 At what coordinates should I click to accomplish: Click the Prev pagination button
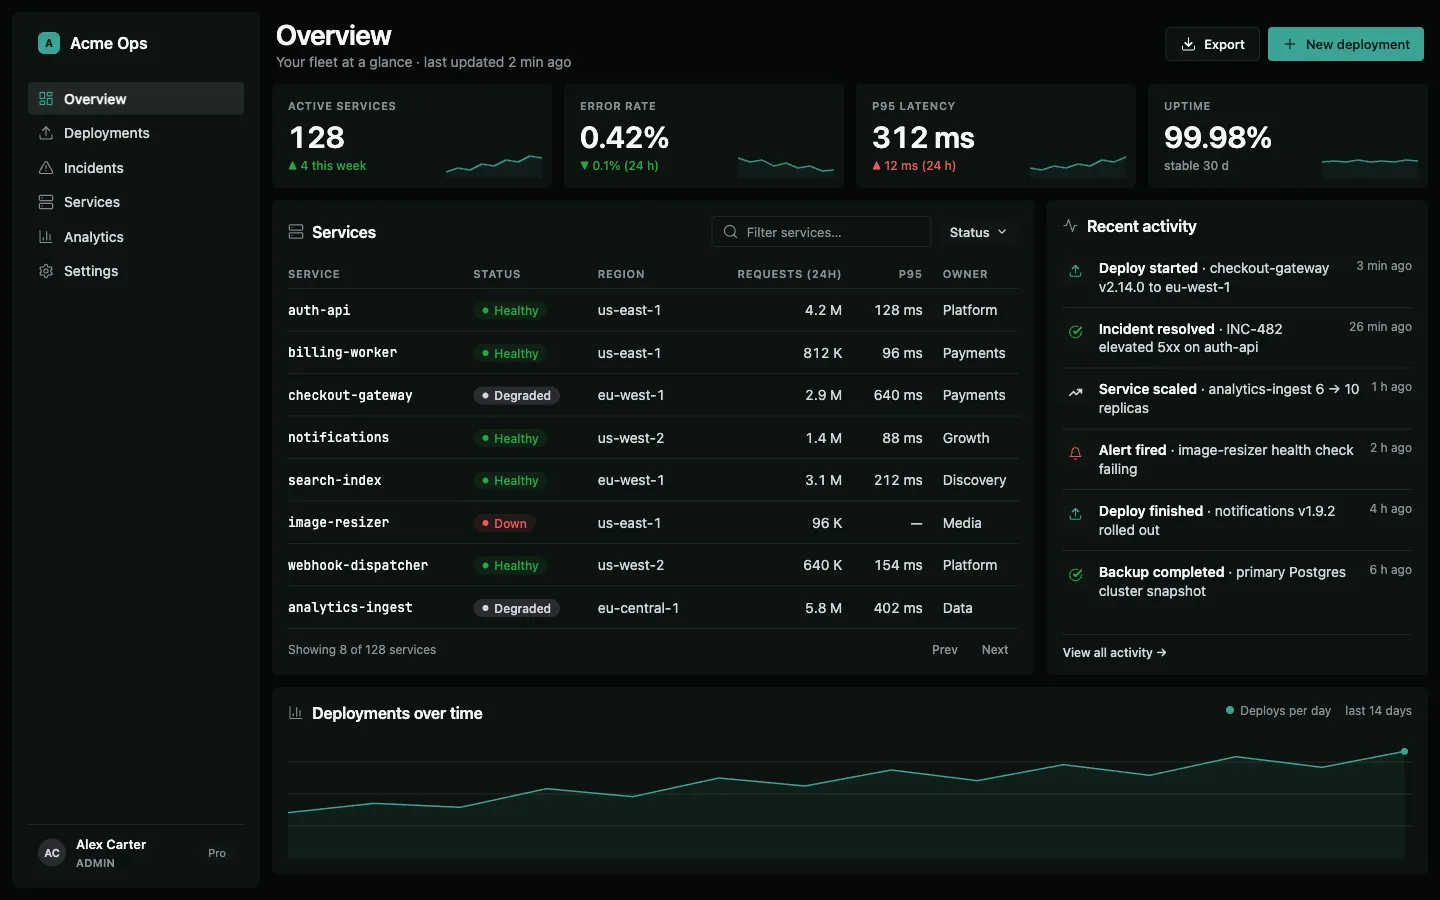click(x=945, y=650)
